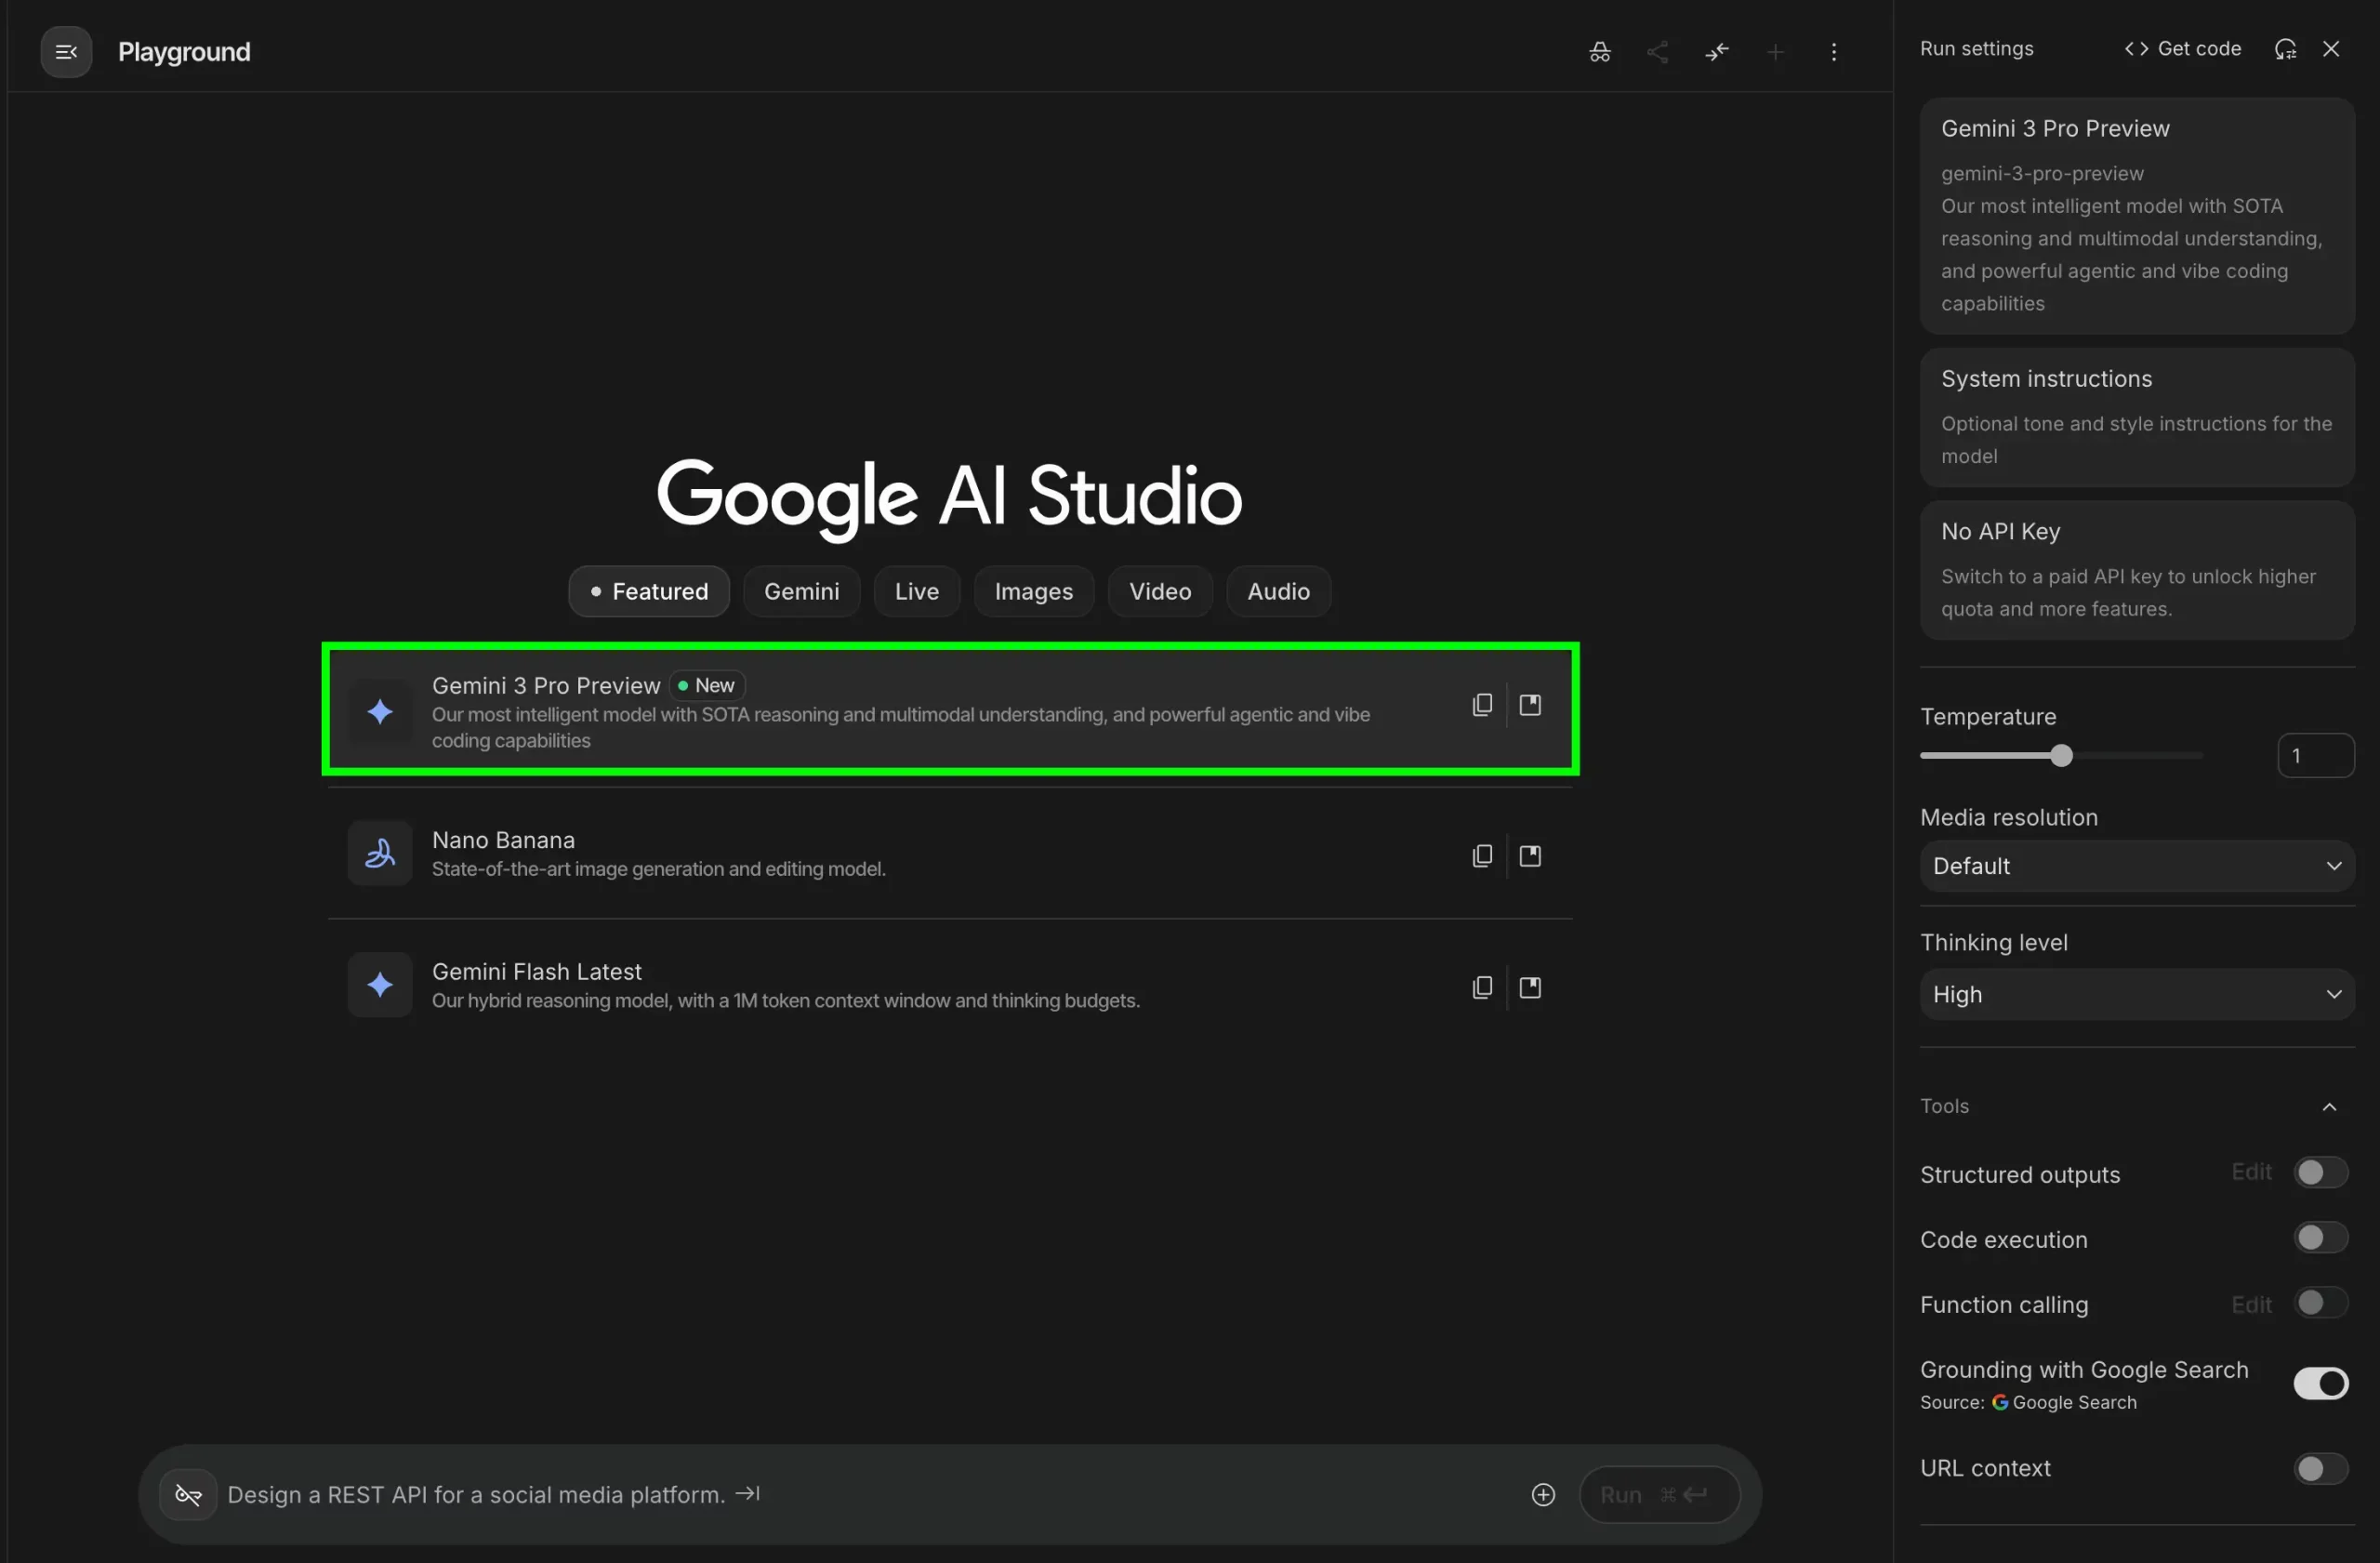Viewport: 2380px width, 1563px height.
Task: Open the Media resolution dropdown
Action: tap(2136, 866)
